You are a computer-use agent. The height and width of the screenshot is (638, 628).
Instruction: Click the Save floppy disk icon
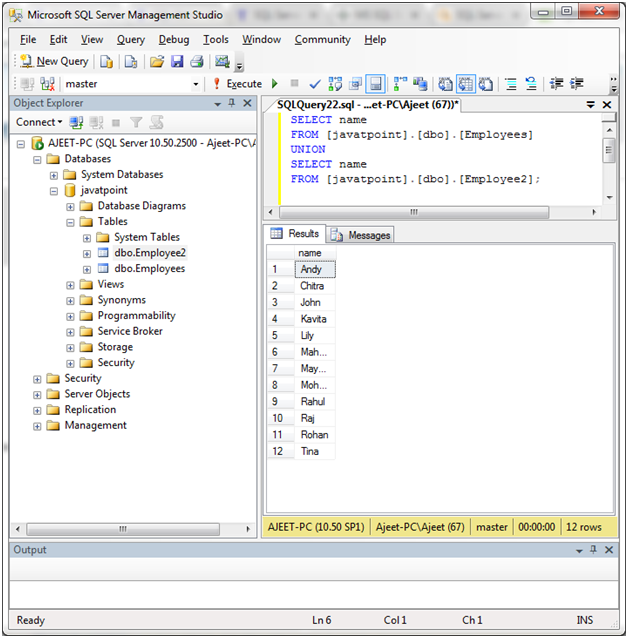pos(177,61)
